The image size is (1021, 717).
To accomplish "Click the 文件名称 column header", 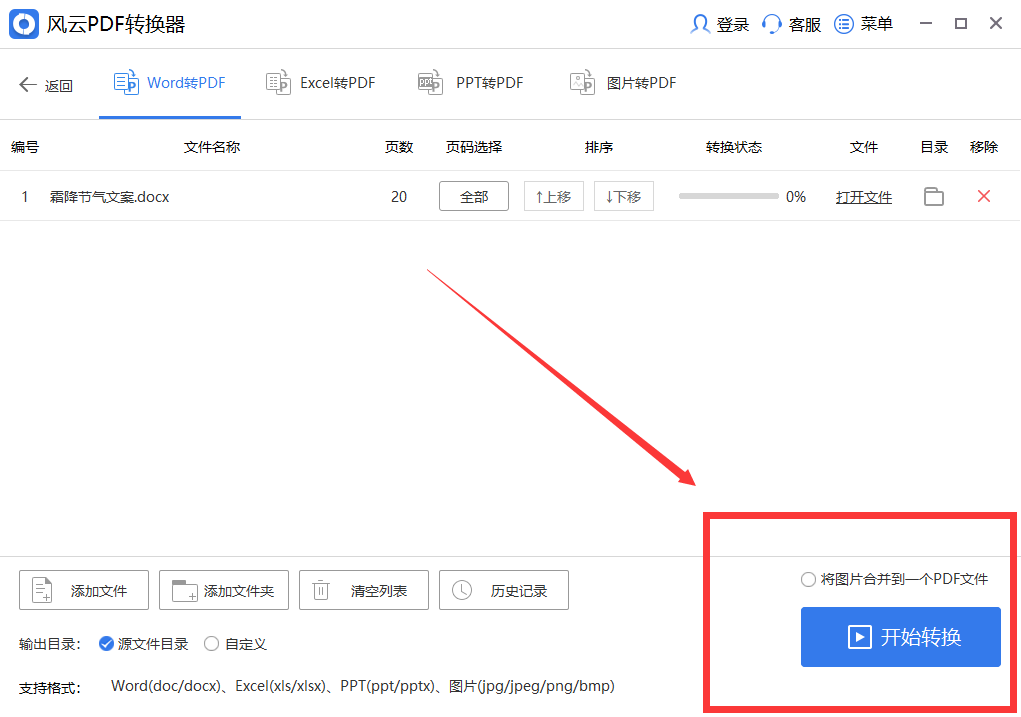I will coord(212,147).
